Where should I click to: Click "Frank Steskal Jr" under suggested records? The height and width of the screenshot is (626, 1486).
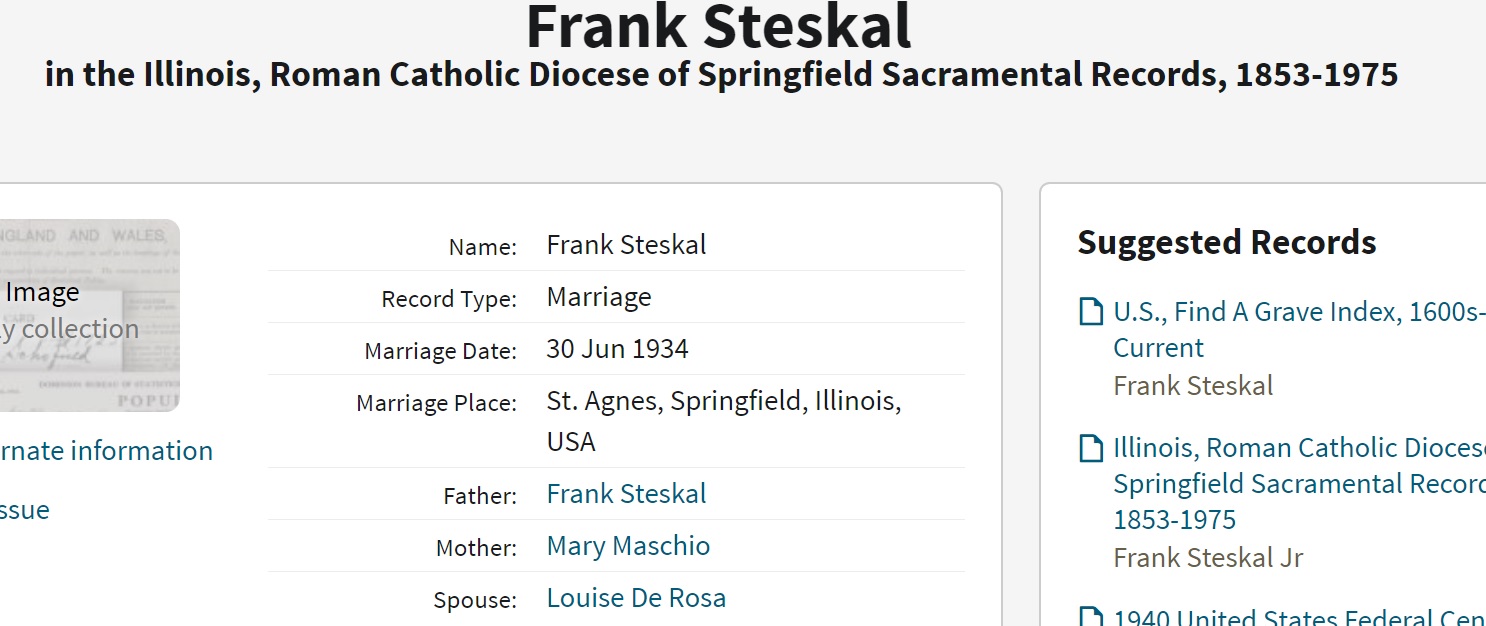(x=1208, y=558)
